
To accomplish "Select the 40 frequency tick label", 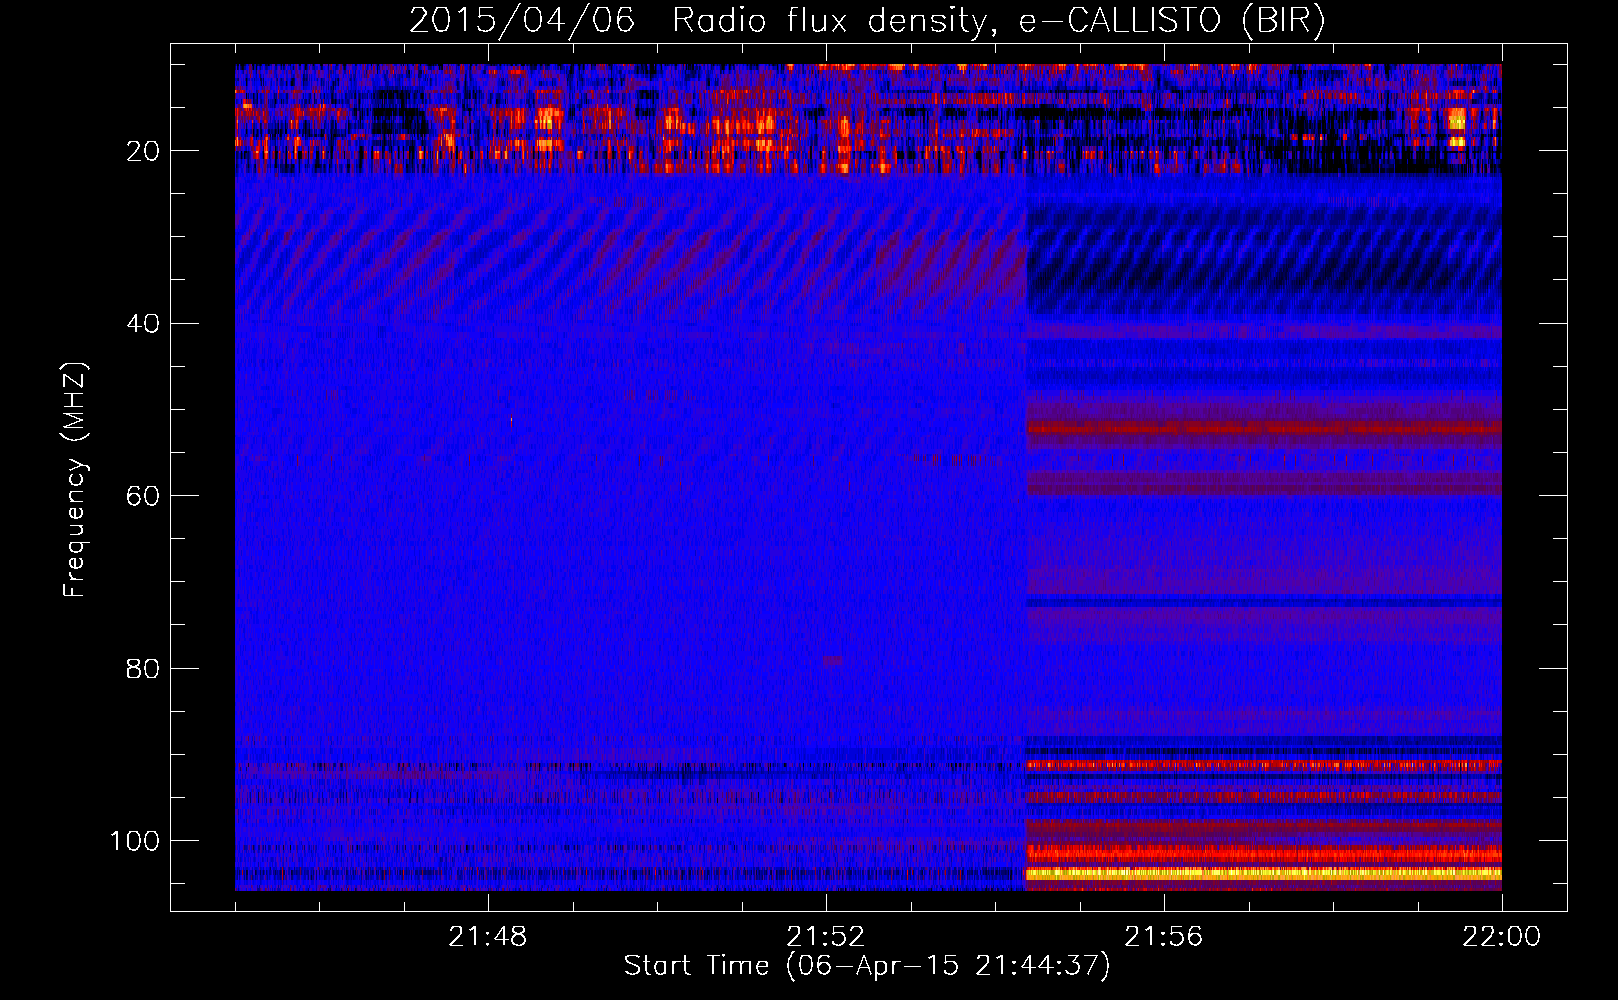I will [143, 324].
